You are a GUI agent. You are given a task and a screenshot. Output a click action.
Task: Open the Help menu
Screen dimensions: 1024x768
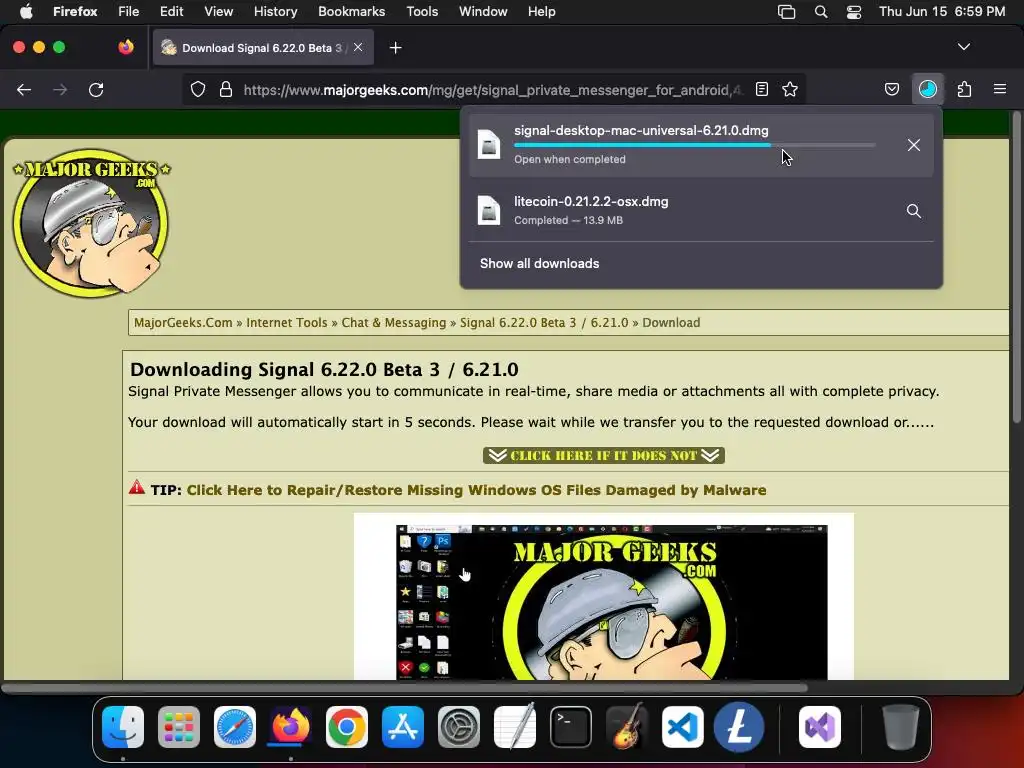point(541,11)
